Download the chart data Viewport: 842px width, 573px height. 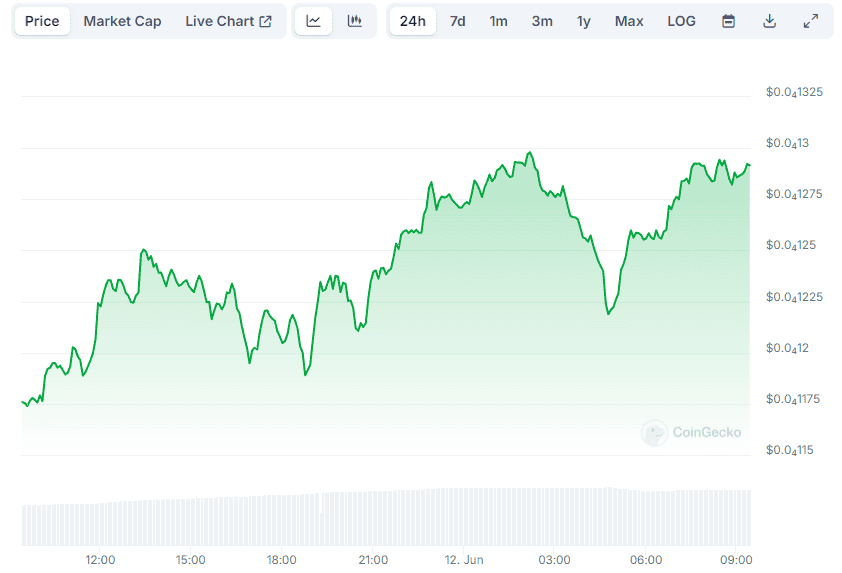(x=770, y=21)
